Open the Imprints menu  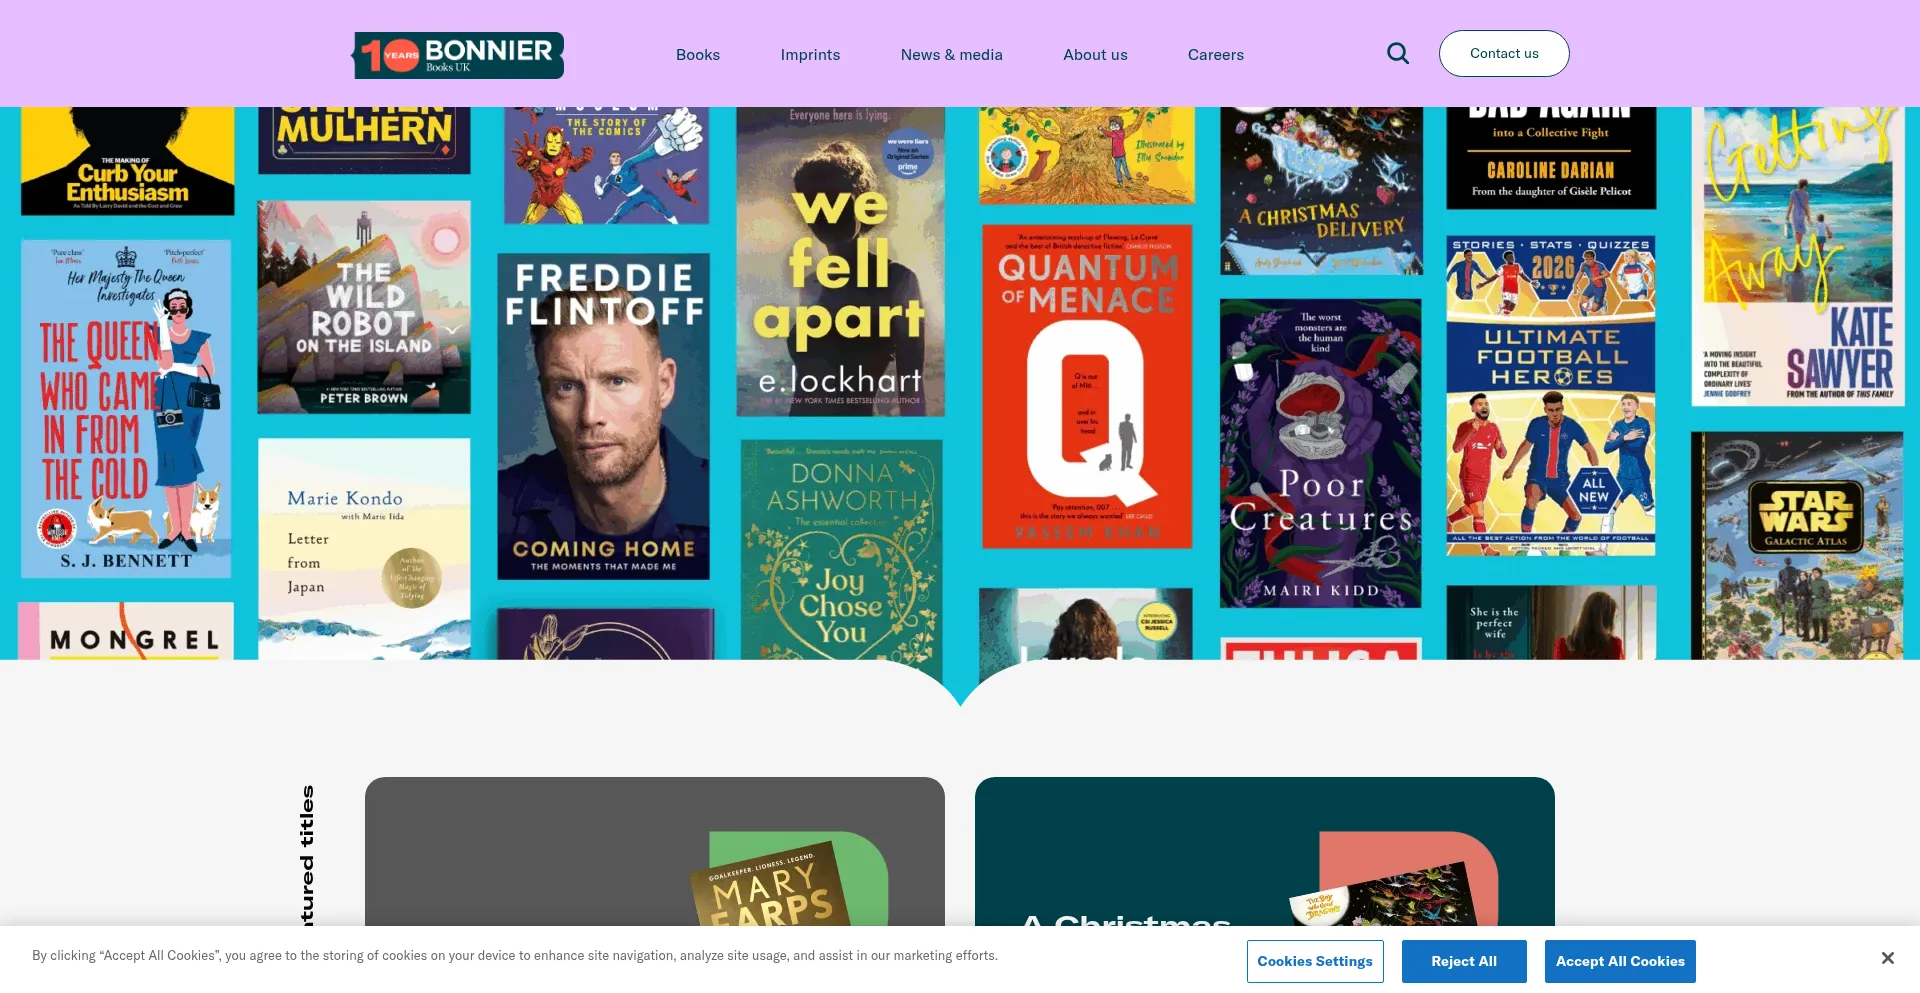click(810, 55)
